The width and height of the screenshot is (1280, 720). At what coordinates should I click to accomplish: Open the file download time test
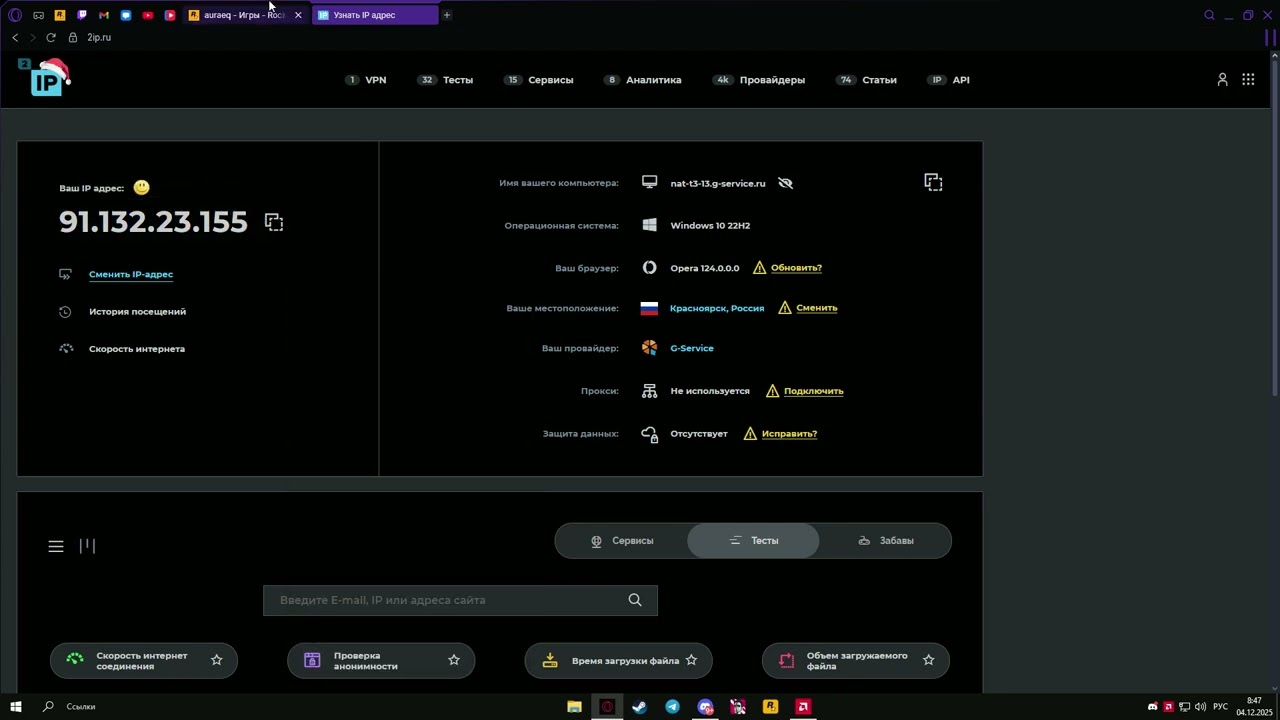pos(618,660)
